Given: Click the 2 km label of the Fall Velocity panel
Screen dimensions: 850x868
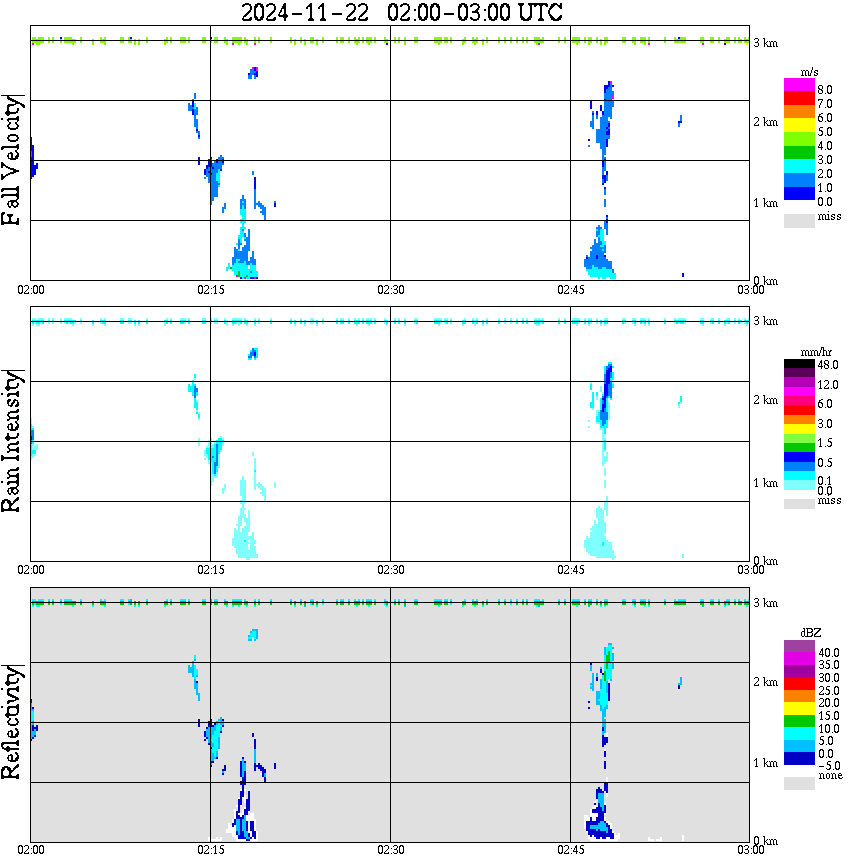Looking at the screenshot, I should click(x=765, y=122).
